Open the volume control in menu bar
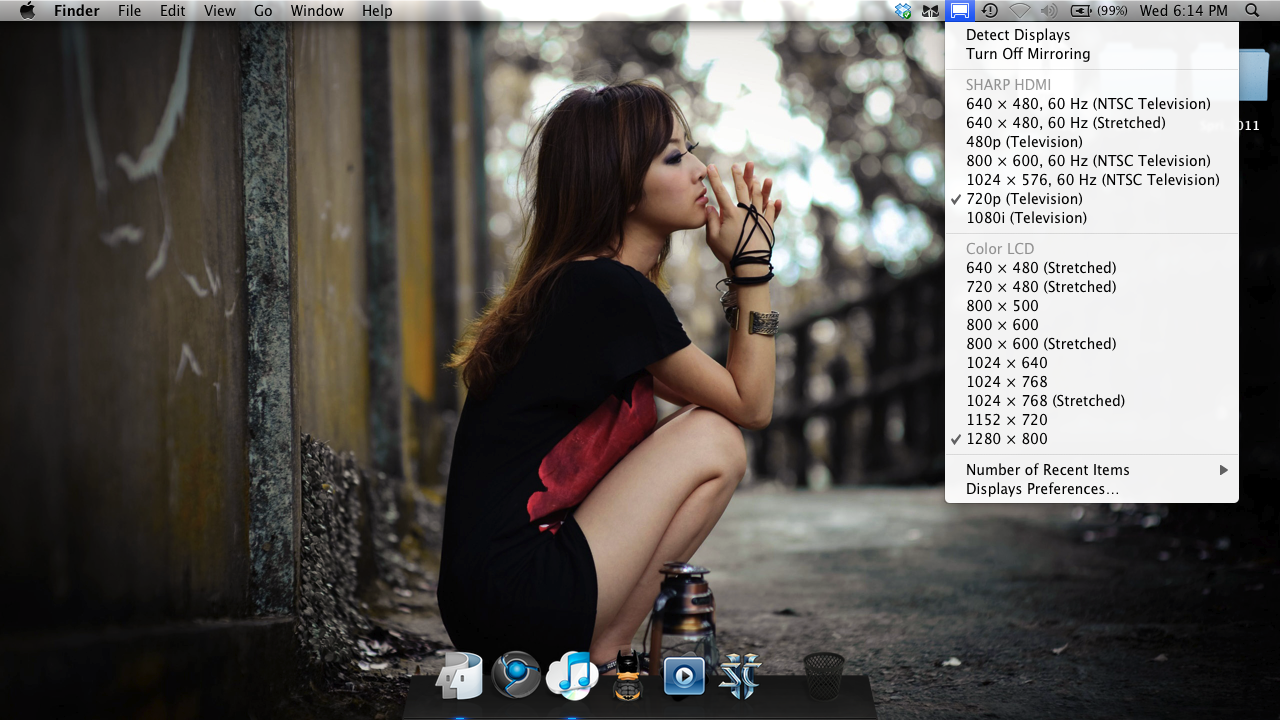 click(x=1049, y=11)
